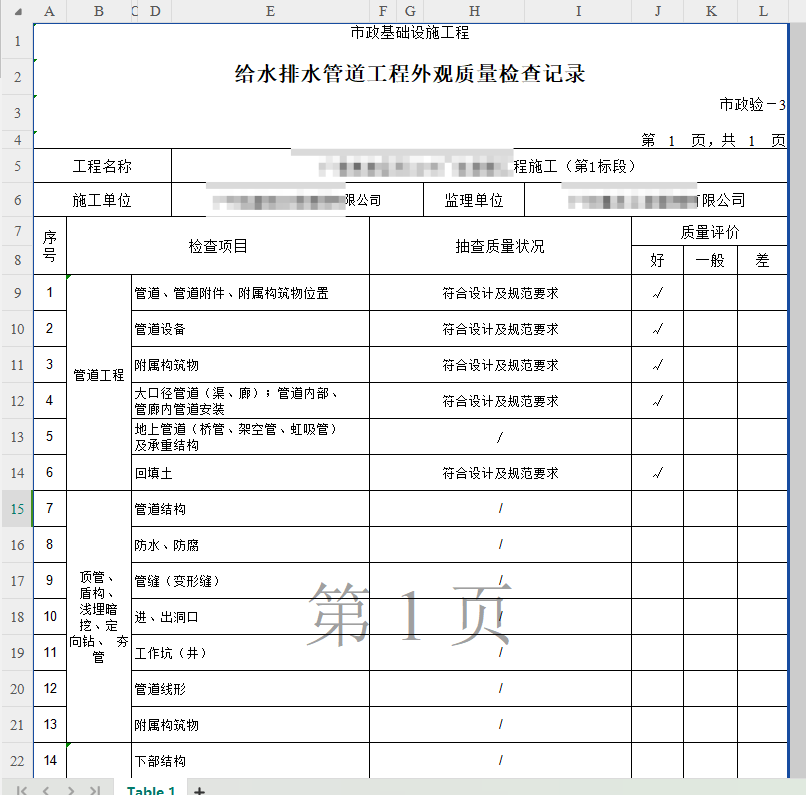
Task: Switch to the Table 1 sheet tab
Action: [x=151, y=790]
